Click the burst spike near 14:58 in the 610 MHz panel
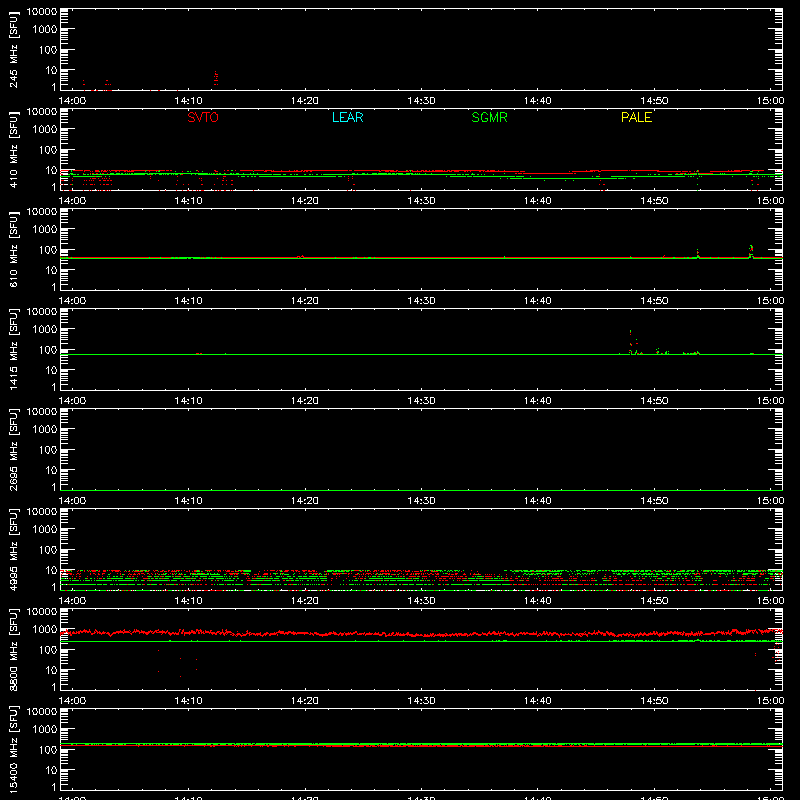Screen dimensions: 800x800 (751, 252)
